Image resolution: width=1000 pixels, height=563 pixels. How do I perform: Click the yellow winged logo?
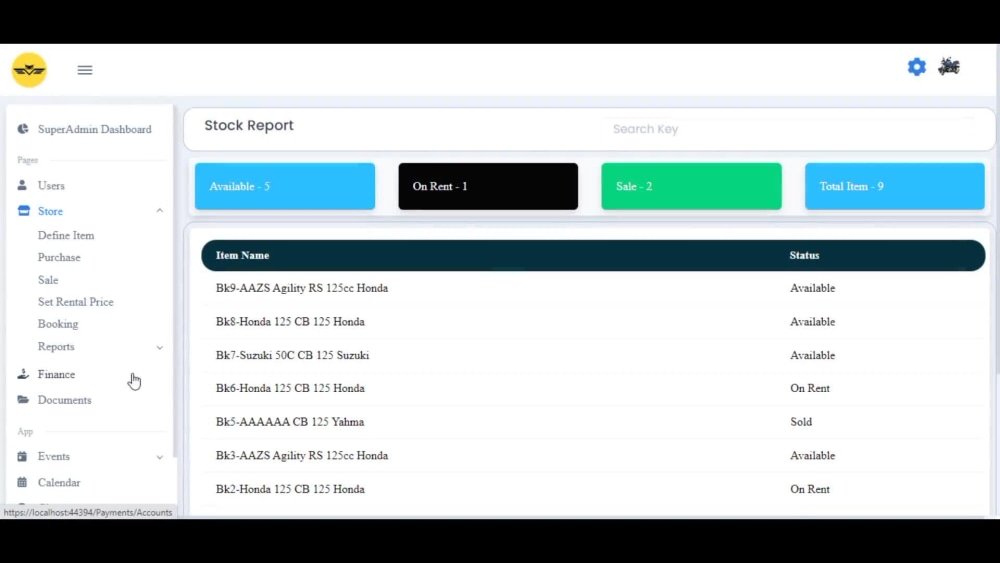[x=29, y=69]
